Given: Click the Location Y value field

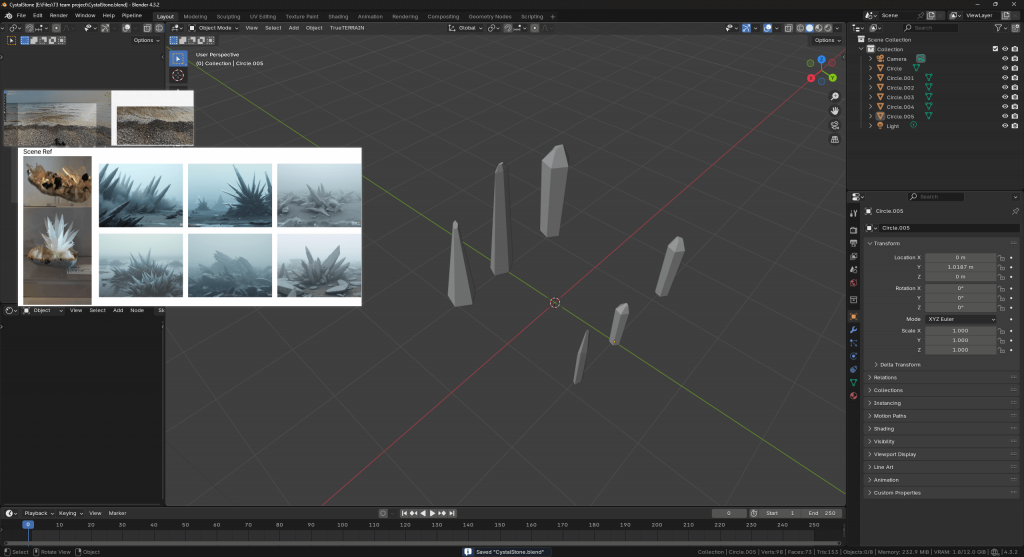Looking at the screenshot, I should [x=960, y=267].
